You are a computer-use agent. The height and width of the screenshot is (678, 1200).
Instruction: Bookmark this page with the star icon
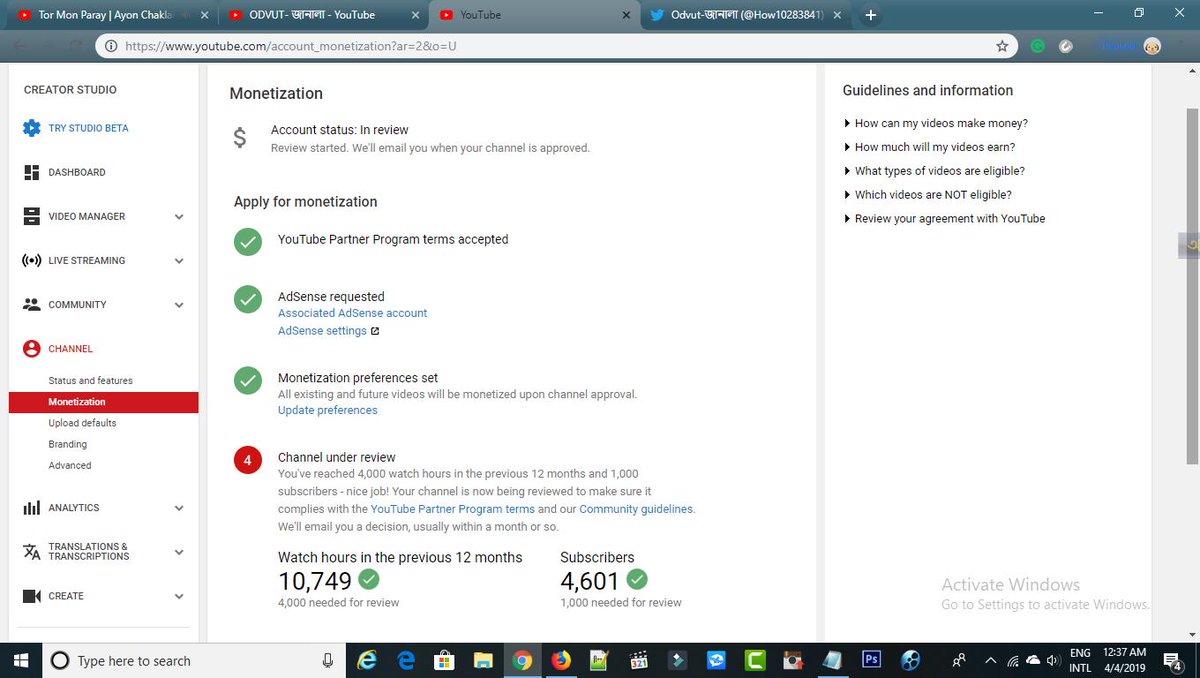[1002, 46]
